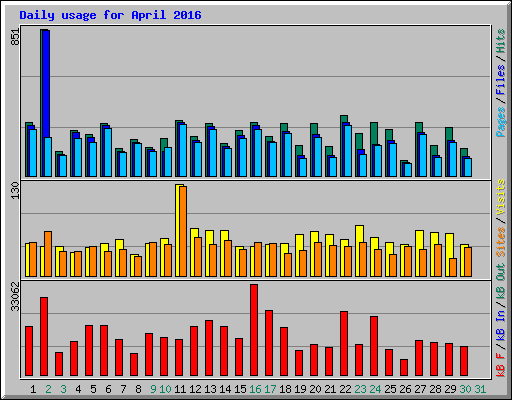Click the red kB bar for day 2
The height and width of the screenshot is (400, 512).
pos(44,337)
